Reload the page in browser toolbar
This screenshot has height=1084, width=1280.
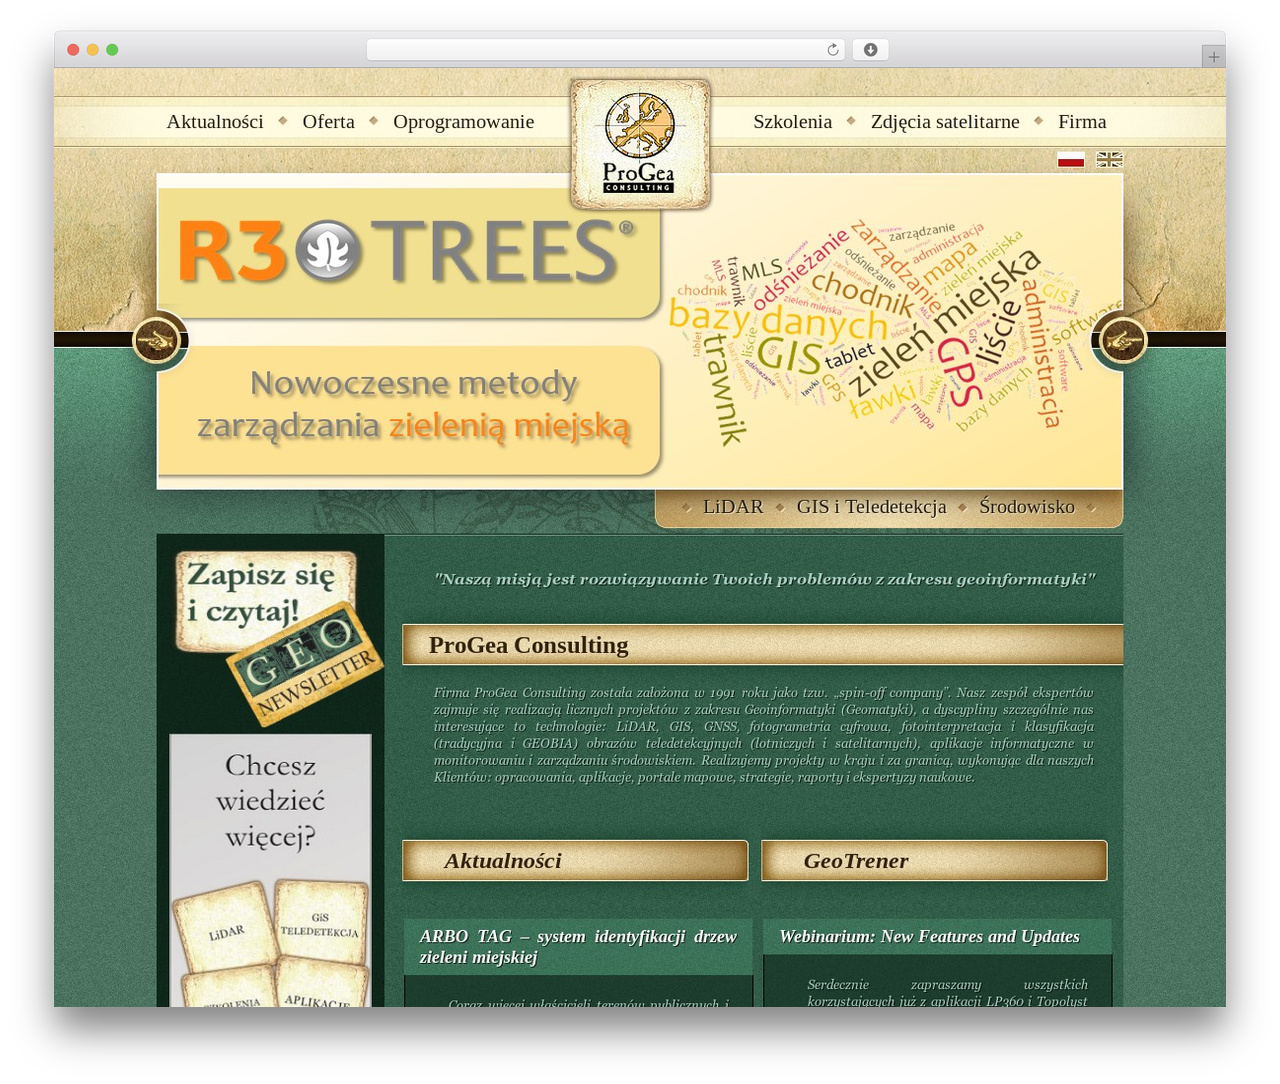[832, 50]
